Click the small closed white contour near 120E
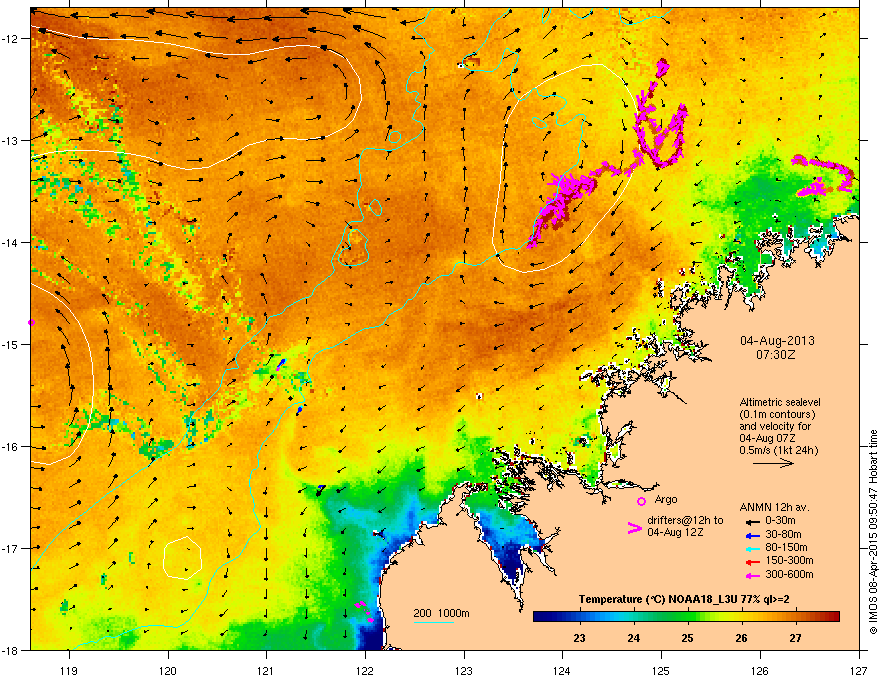 point(182,558)
